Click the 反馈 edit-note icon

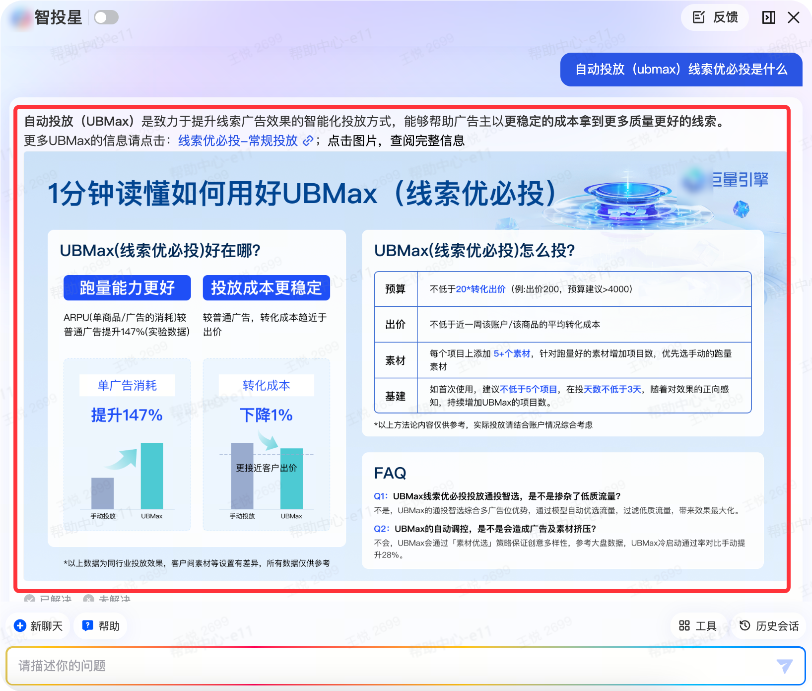click(699, 18)
